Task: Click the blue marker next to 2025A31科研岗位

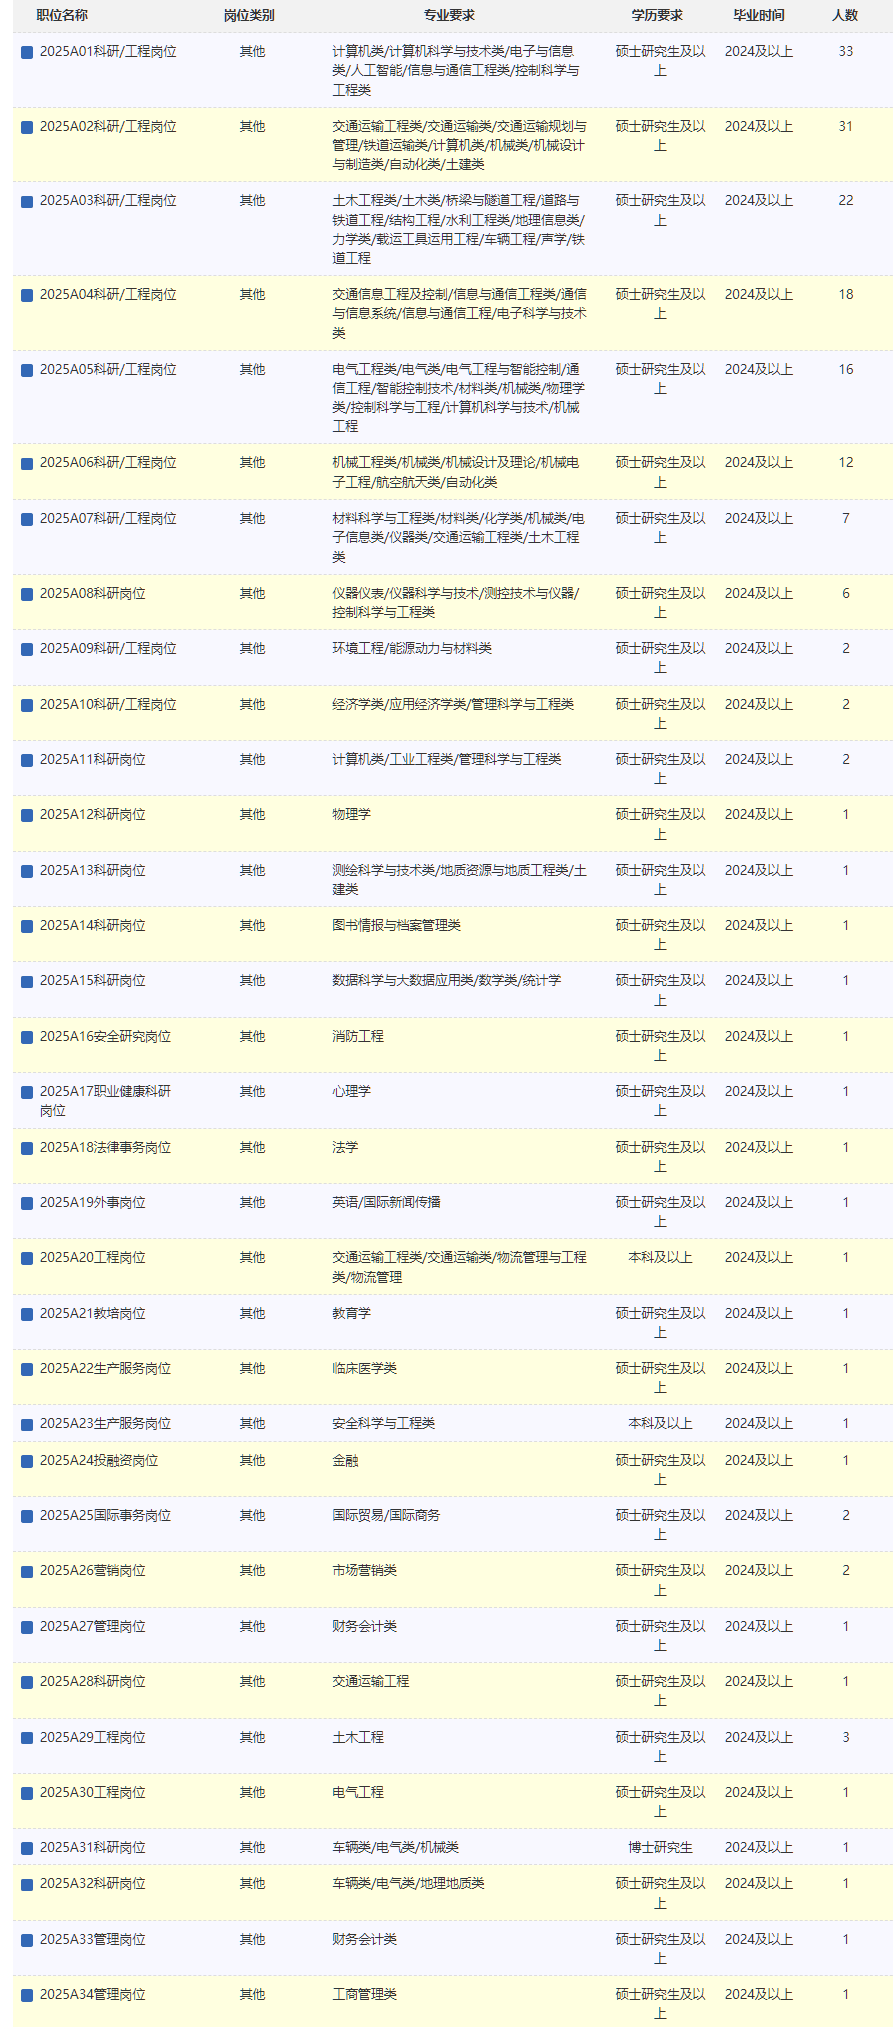Action: [x=27, y=1848]
